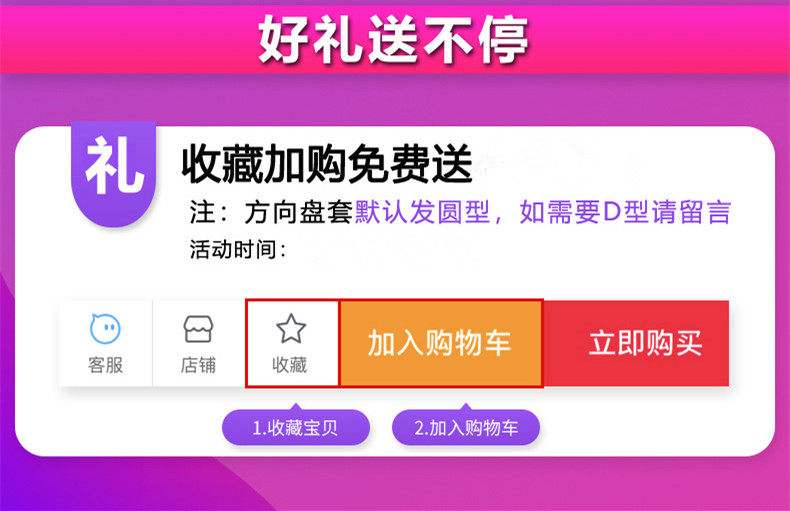The image size is (790, 511).
Task: Click the 收藏 star icon
Action: [291, 329]
